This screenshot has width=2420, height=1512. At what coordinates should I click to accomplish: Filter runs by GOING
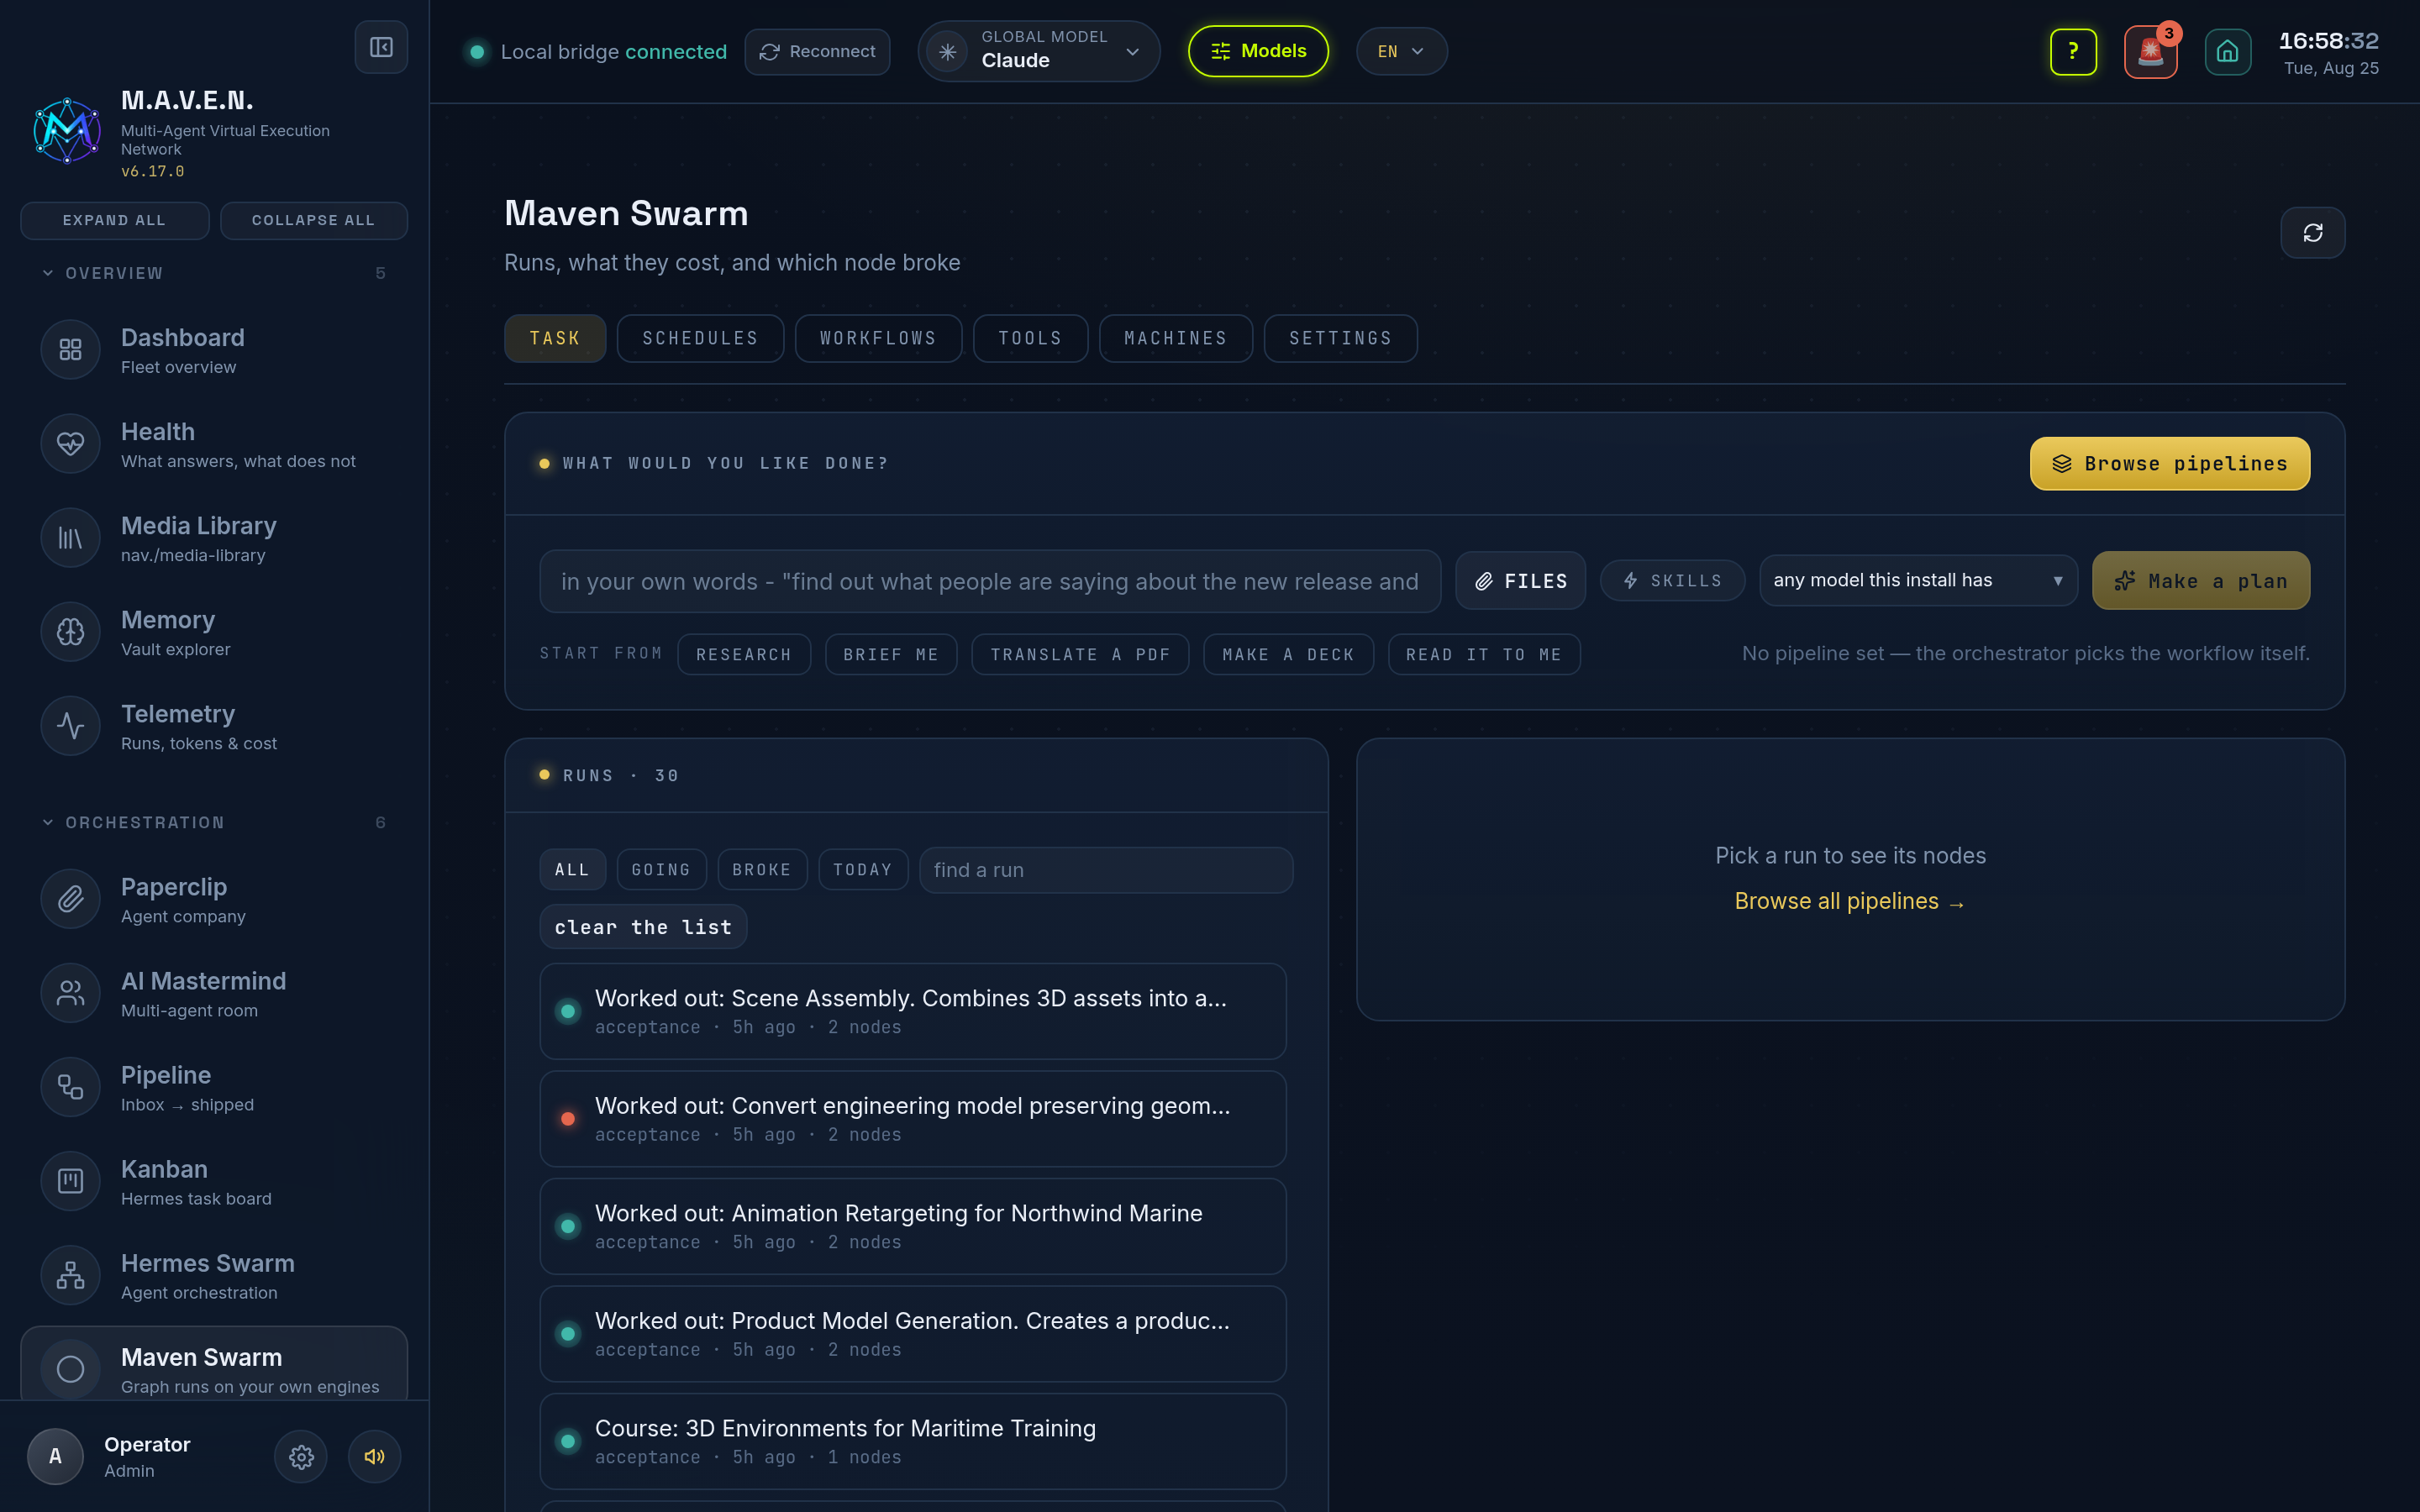pos(661,869)
